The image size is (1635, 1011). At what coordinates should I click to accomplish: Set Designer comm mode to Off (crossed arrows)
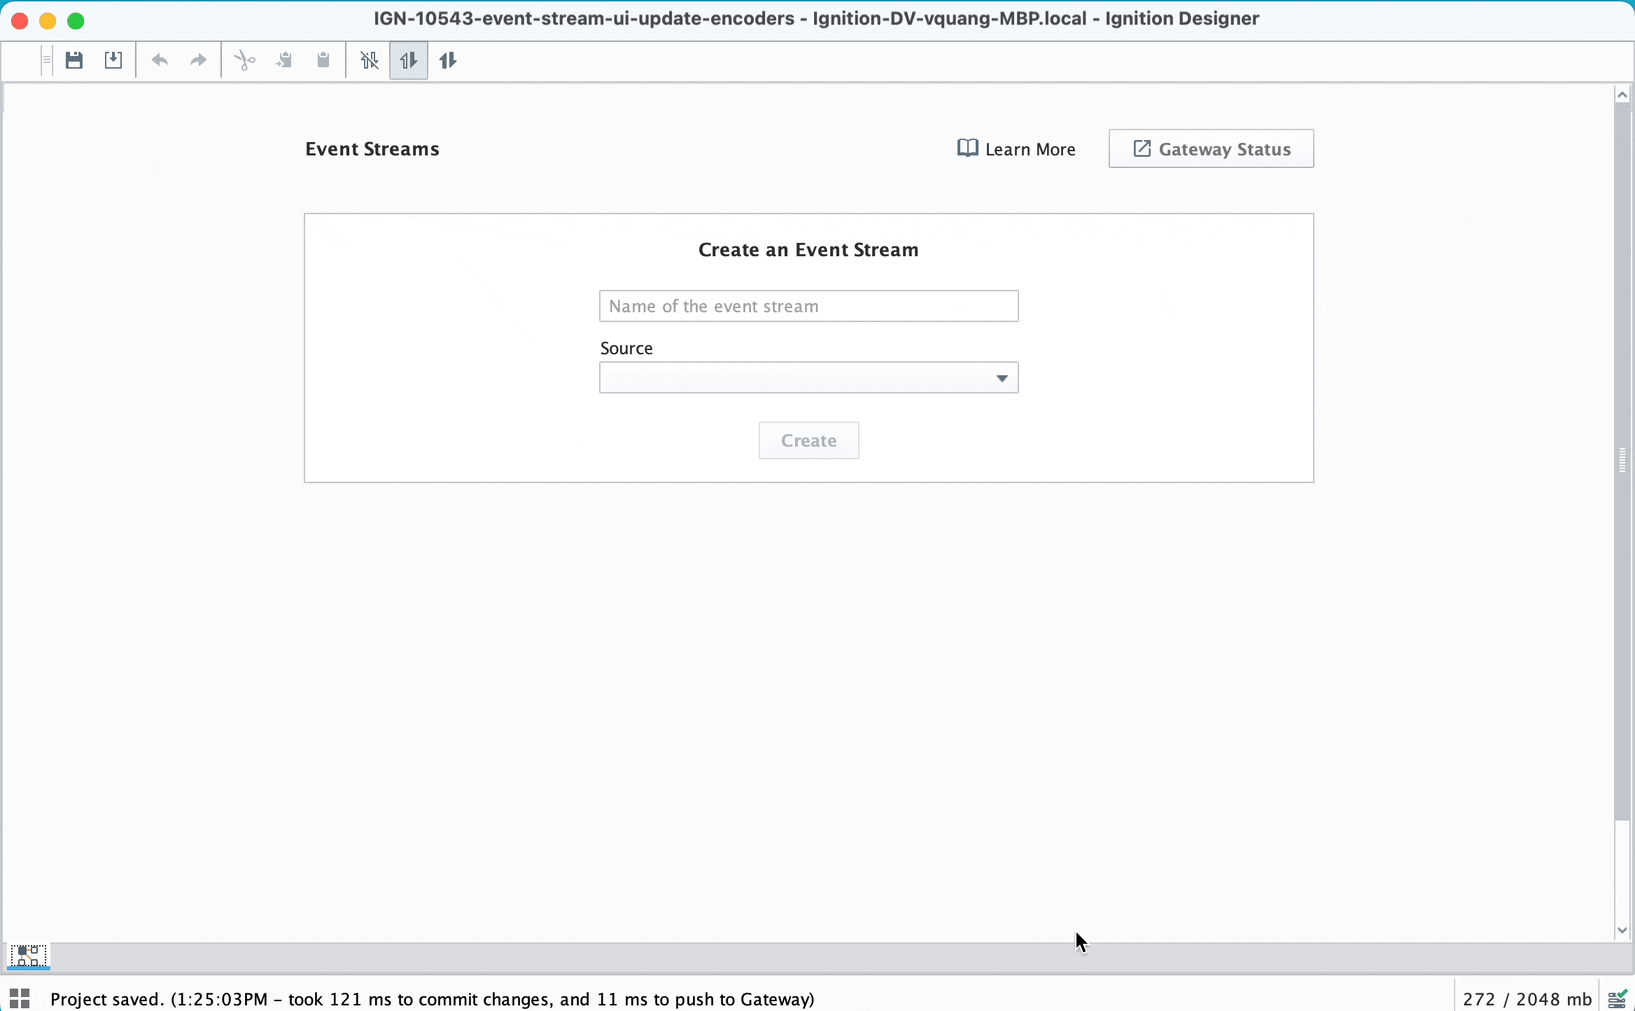369,60
